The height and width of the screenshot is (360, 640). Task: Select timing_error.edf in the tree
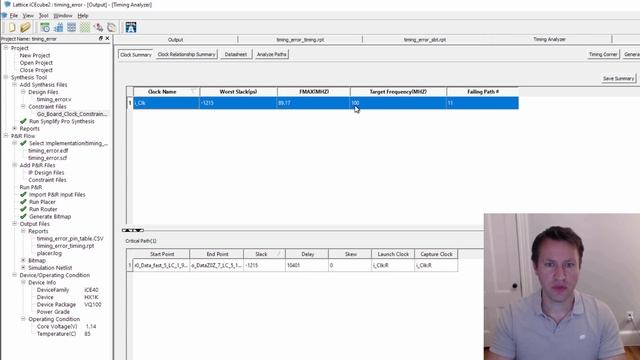click(x=48, y=151)
